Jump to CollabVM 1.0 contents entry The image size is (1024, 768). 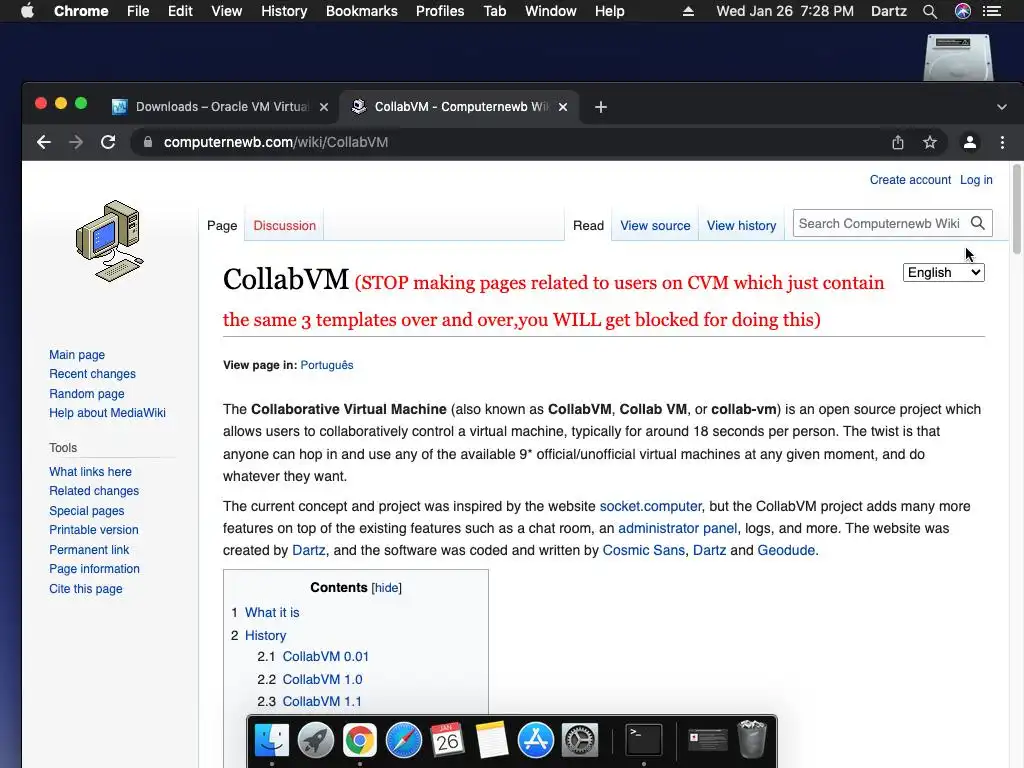pos(322,679)
